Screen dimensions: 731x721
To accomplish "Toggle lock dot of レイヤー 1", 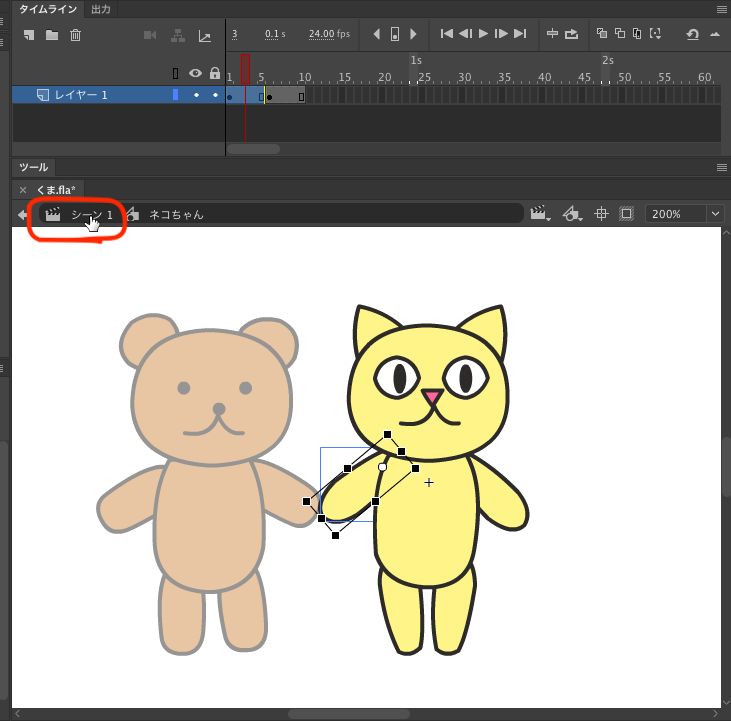I will click(215, 95).
